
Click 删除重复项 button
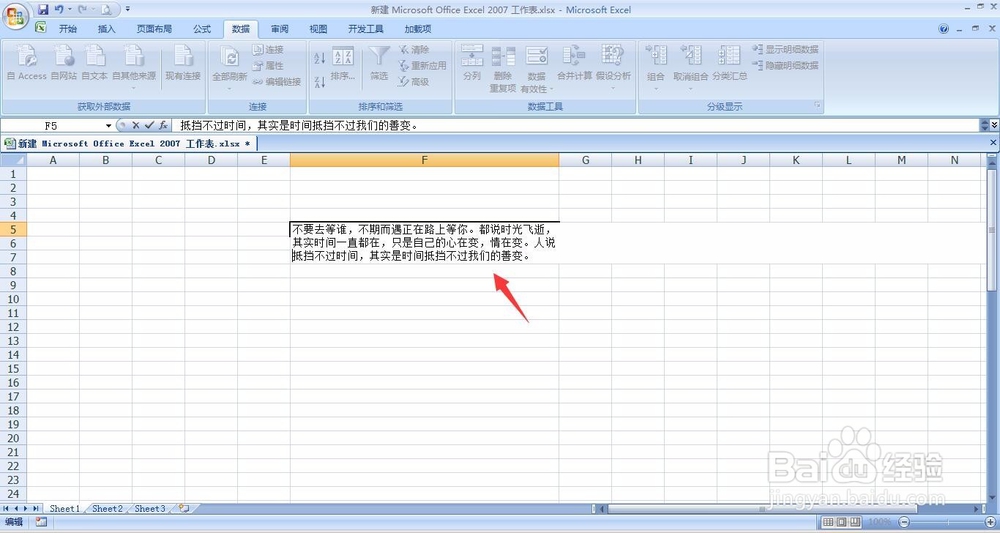[503, 68]
